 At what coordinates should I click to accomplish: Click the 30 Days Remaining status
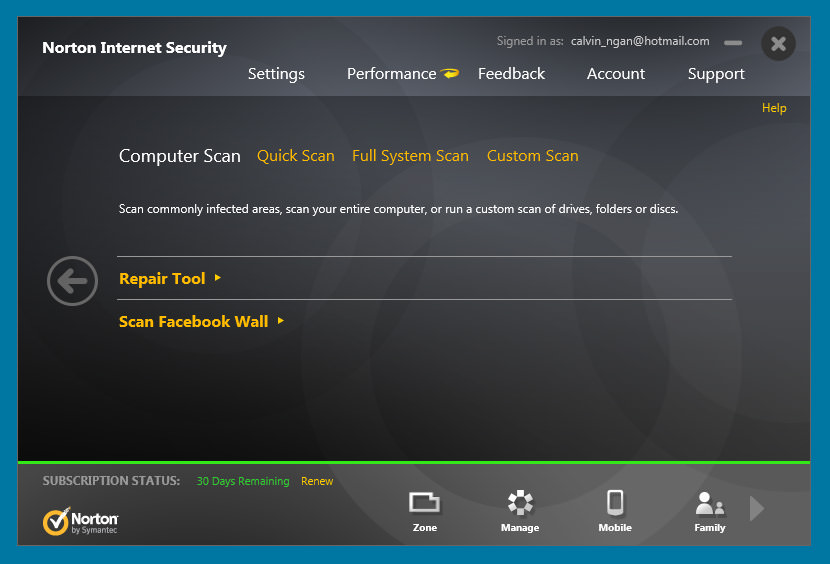pos(243,481)
